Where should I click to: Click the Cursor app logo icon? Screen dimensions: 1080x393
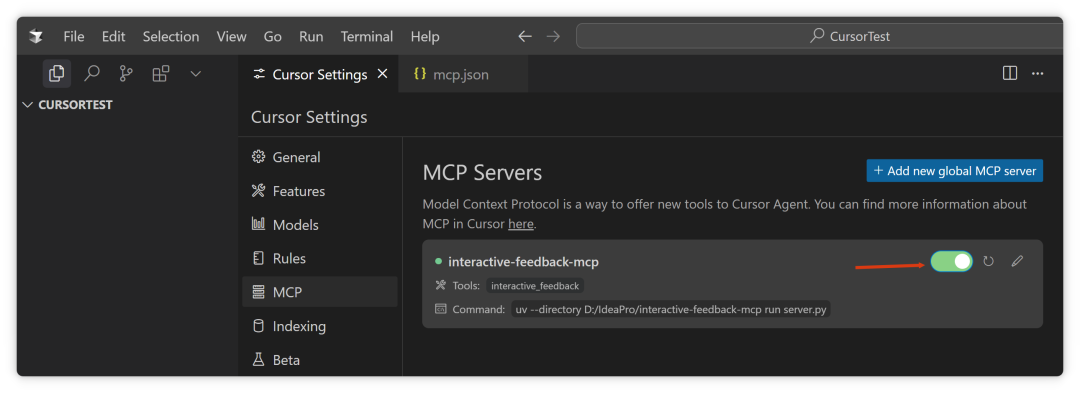coord(36,36)
